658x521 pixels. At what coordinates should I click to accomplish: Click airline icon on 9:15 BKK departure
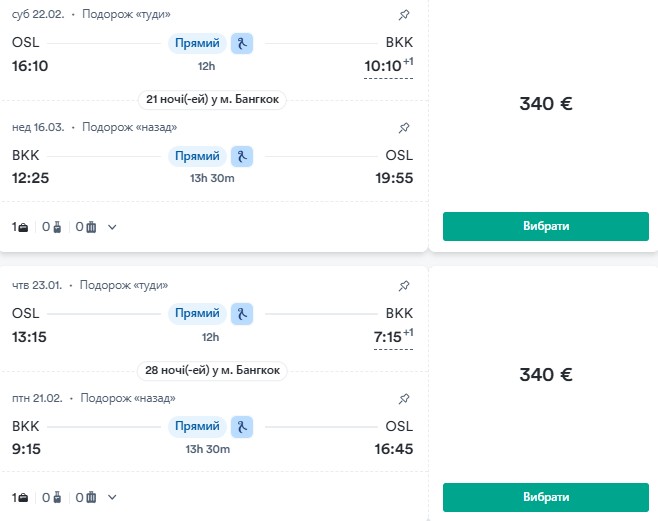tap(241, 427)
